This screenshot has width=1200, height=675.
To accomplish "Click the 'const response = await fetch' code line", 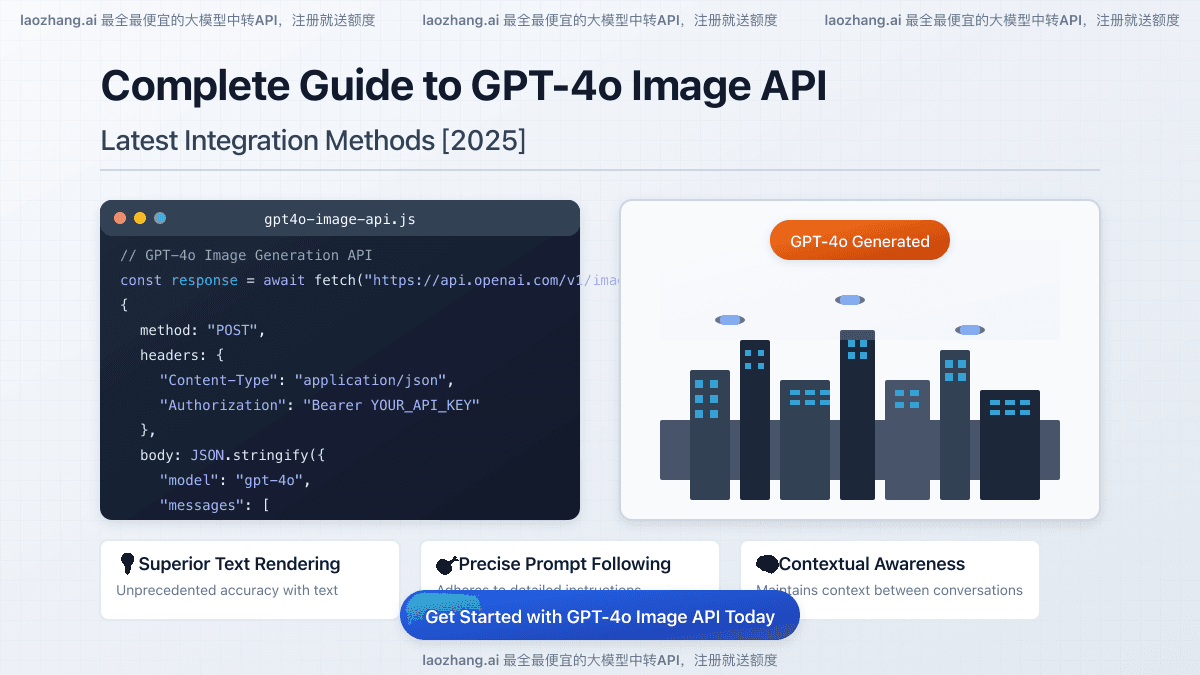I will pyautogui.click(x=369, y=280).
